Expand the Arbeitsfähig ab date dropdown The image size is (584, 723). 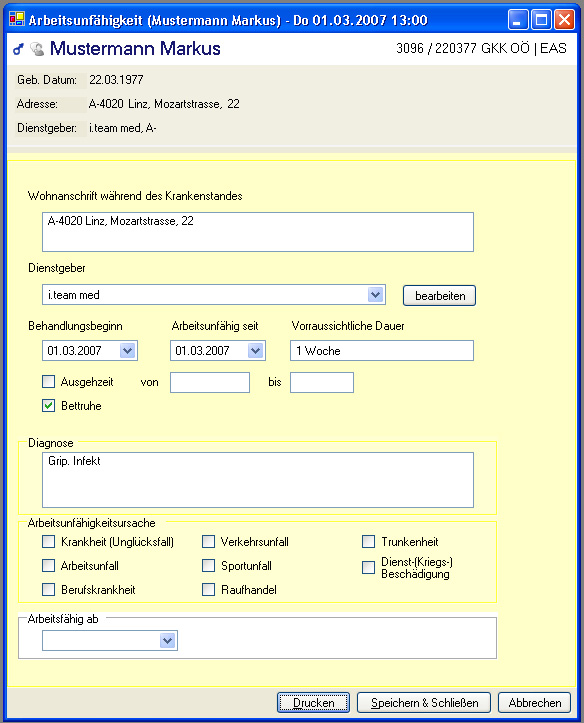pos(168,640)
